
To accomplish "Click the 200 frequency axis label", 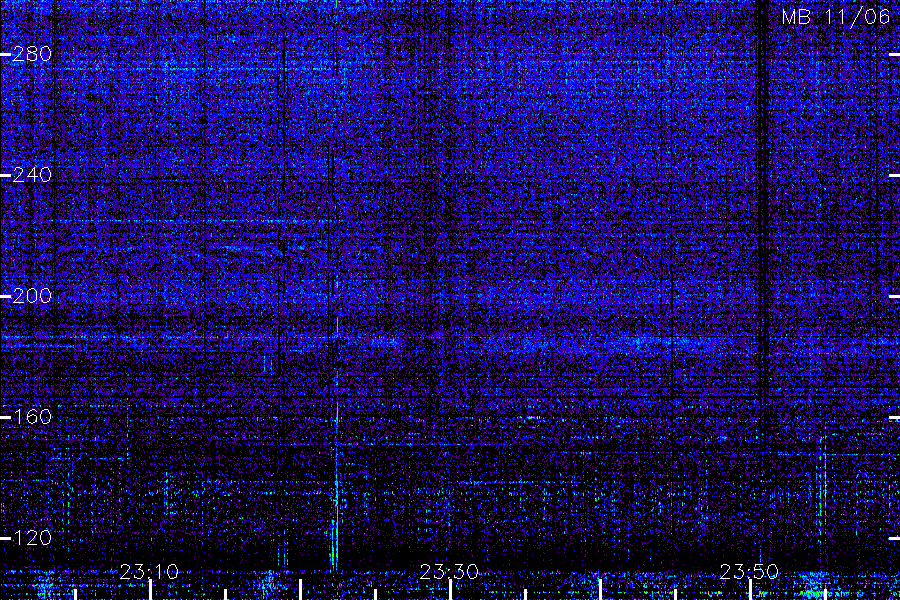I will click(32, 296).
